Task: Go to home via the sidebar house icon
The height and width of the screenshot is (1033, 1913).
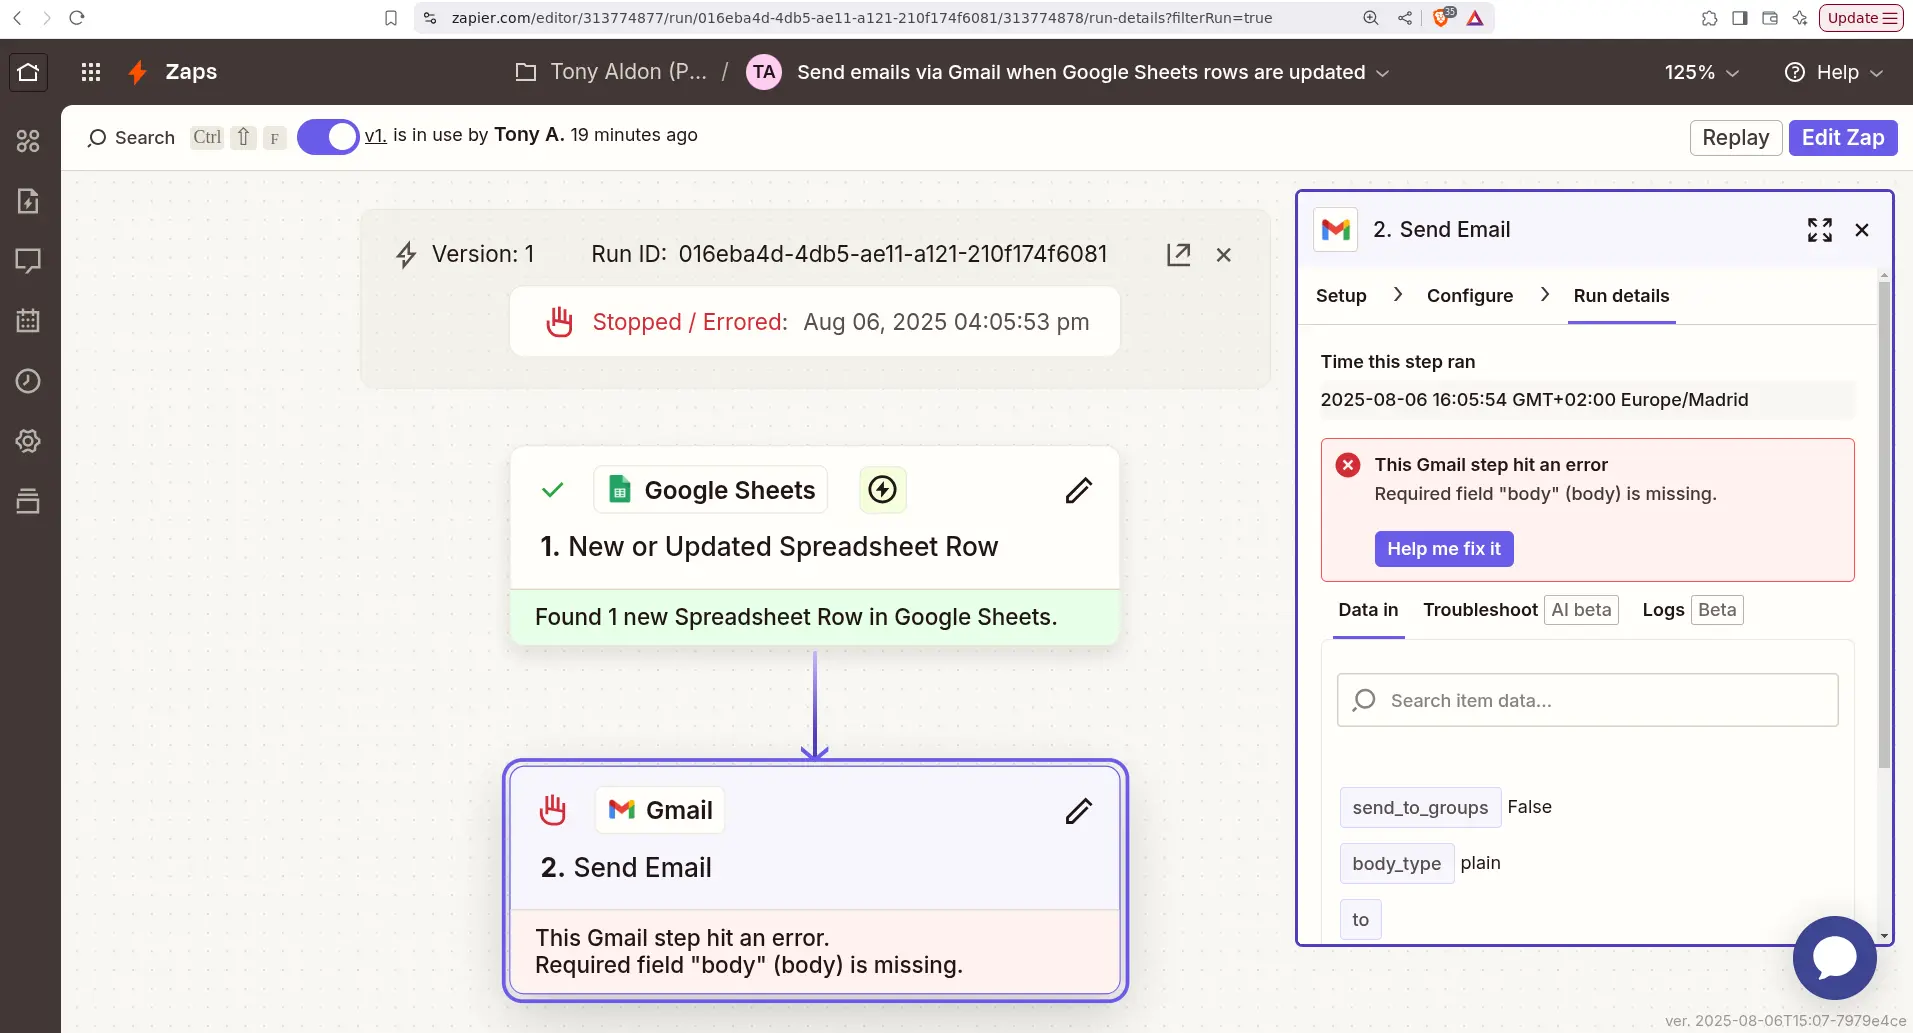Action: click(x=27, y=71)
